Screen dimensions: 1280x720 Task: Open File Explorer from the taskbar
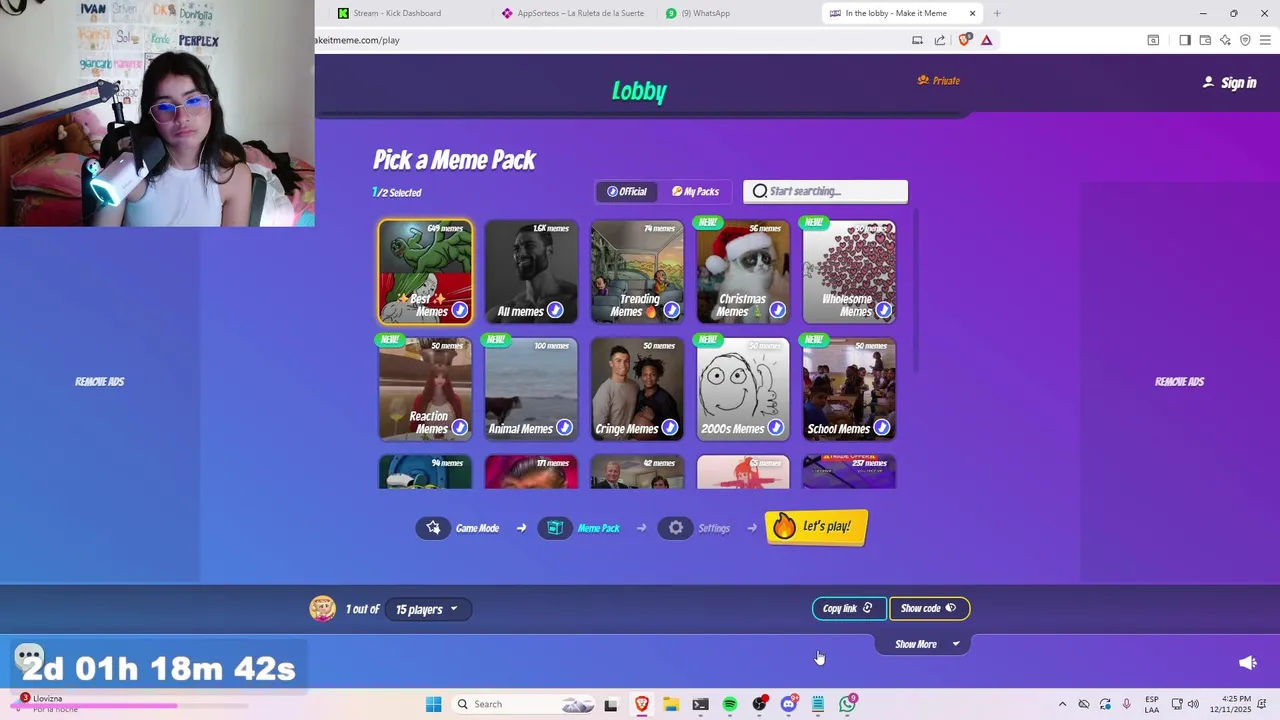coord(670,704)
